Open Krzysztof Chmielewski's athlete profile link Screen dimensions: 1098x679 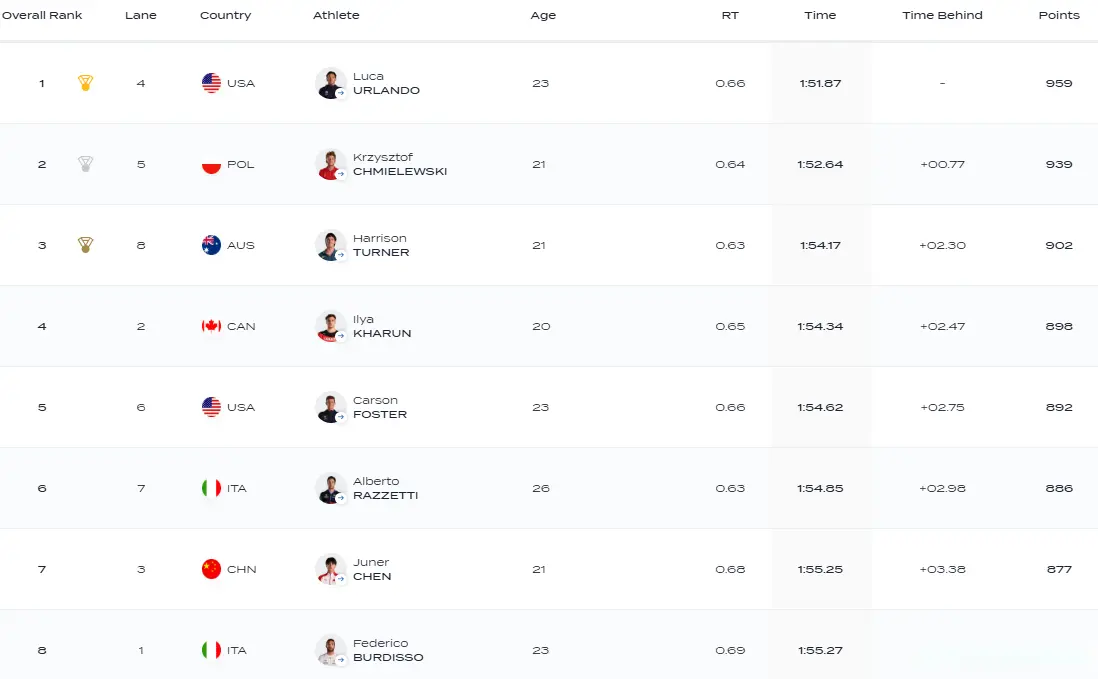click(x=400, y=164)
